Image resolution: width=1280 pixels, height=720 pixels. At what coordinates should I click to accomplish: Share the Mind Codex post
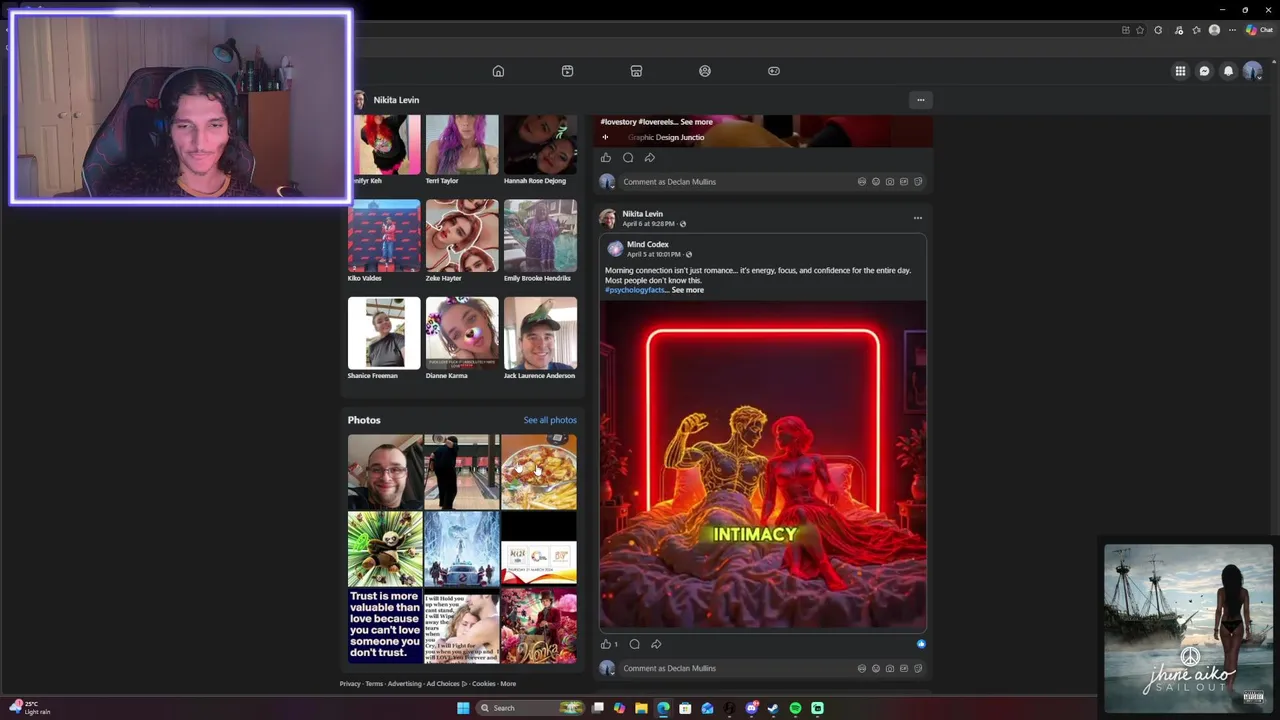(x=656, y=644)
